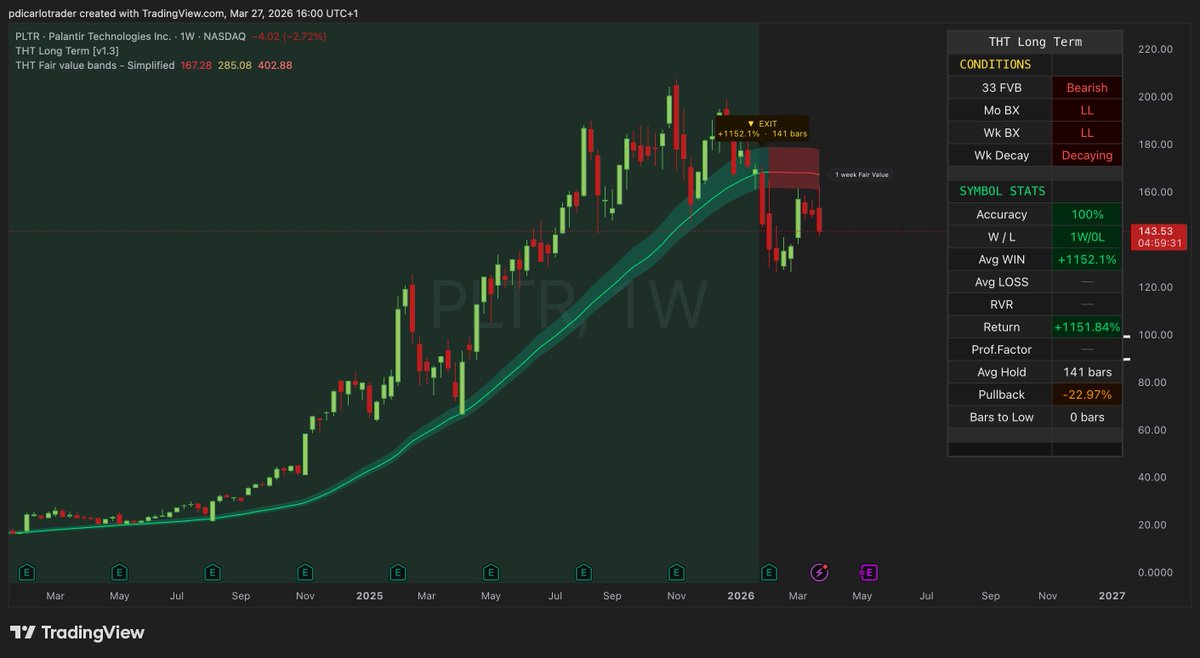Open the purple upcoming earnings E icon

click(x=868, y=573)
